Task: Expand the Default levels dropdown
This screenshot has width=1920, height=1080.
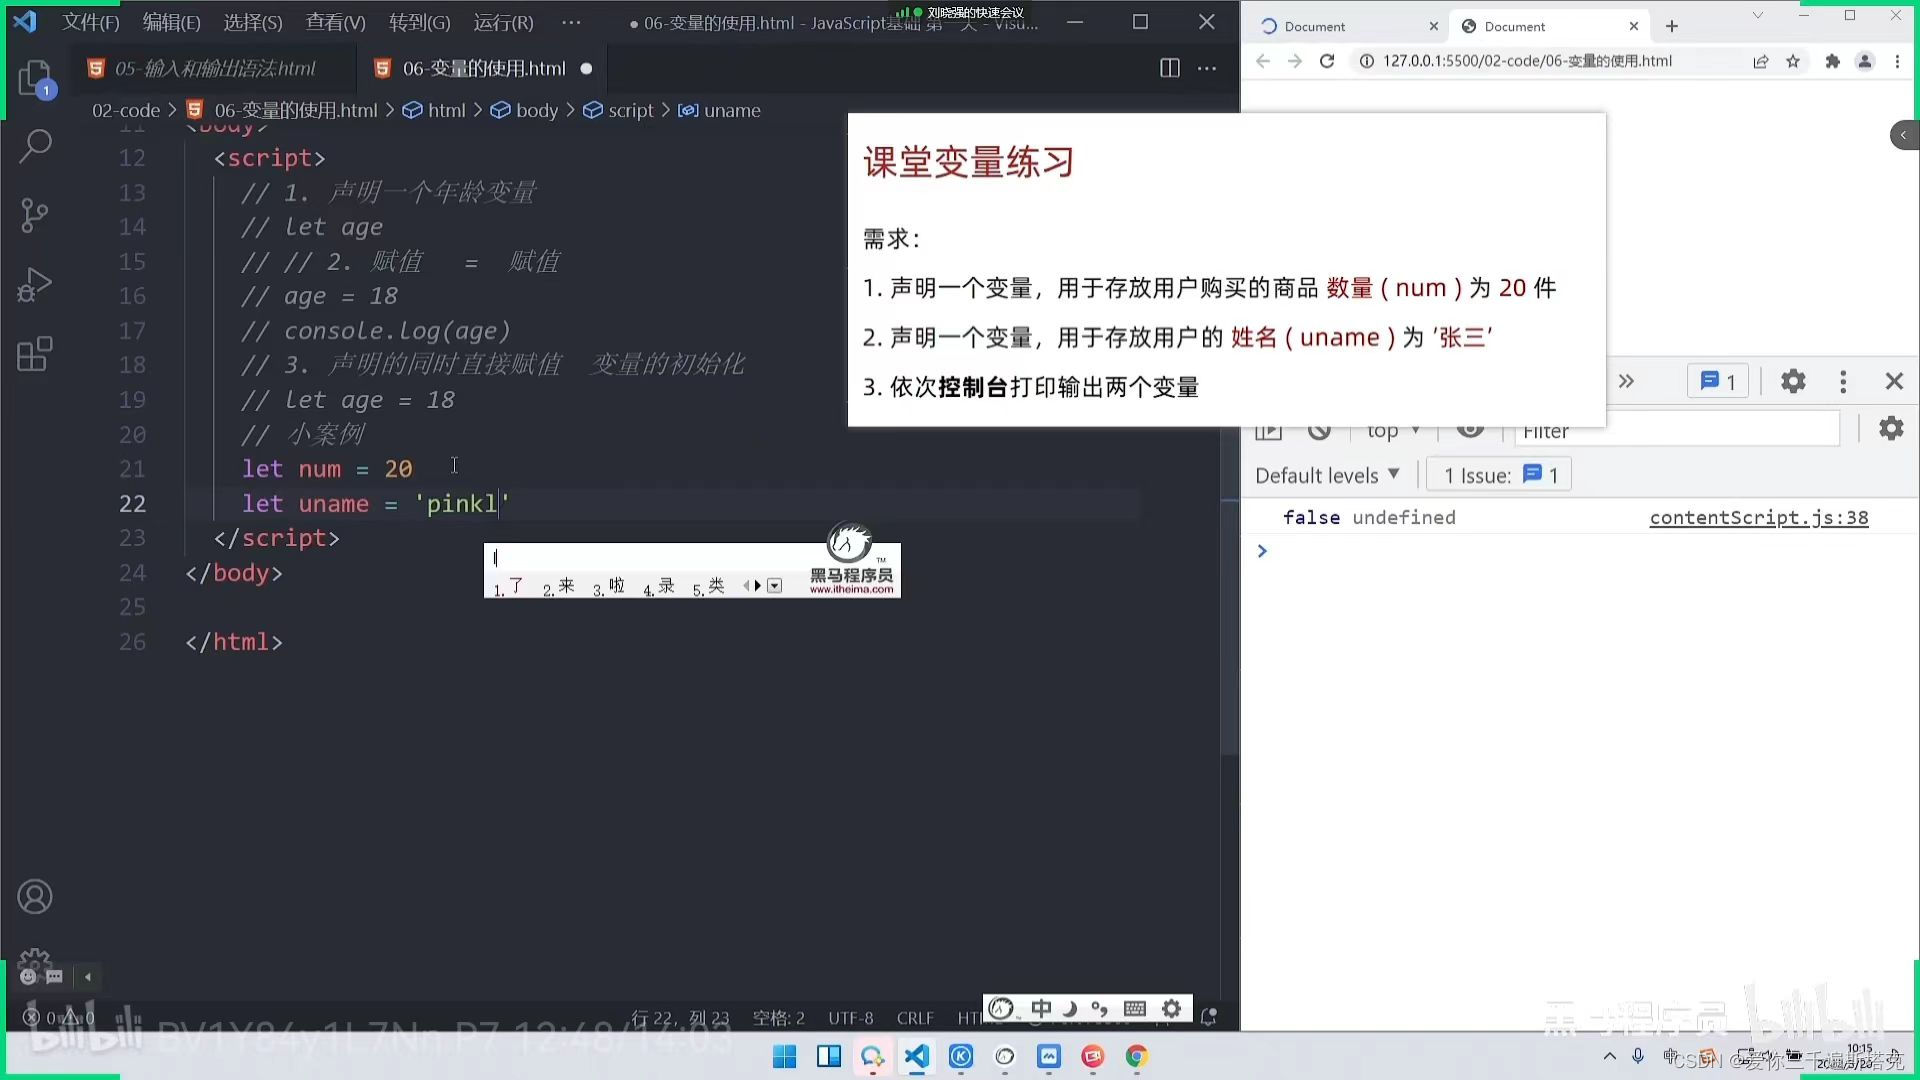Action: tap(1326, 475)
